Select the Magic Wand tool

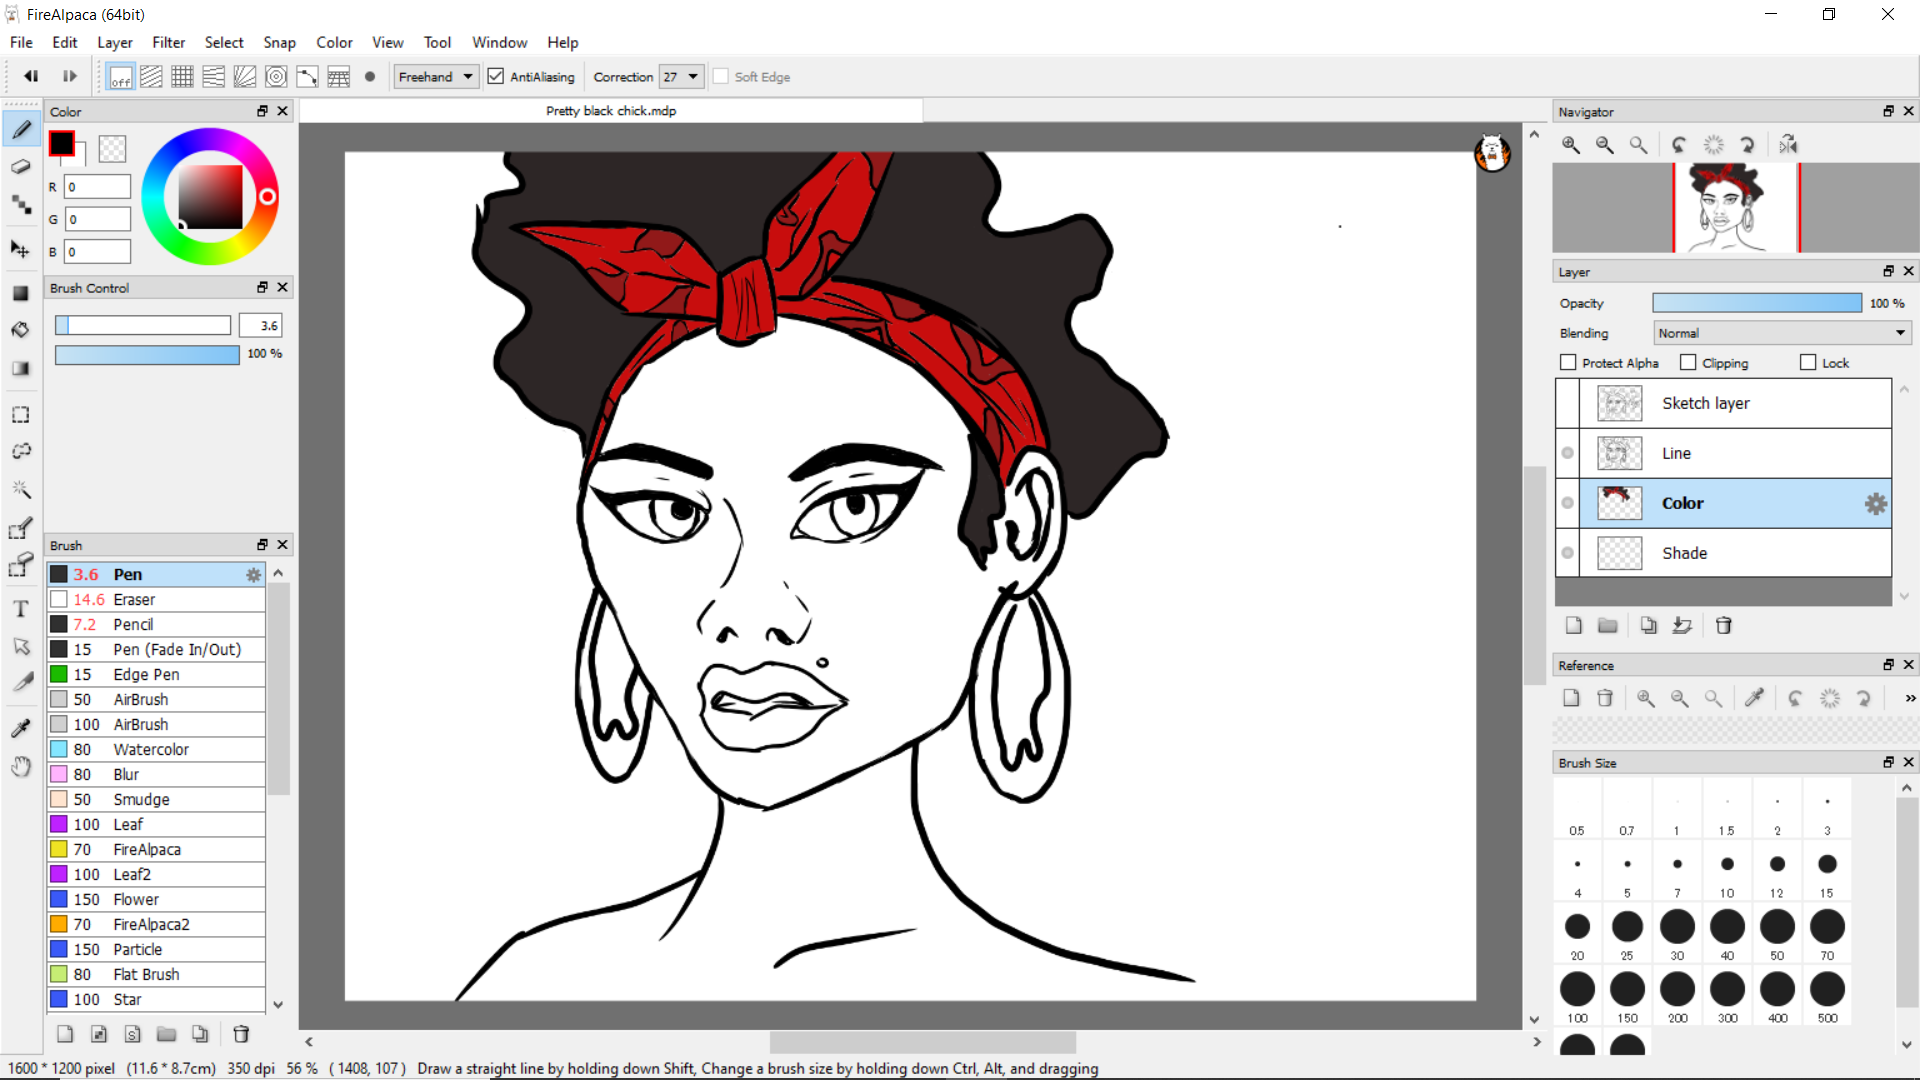20,489
